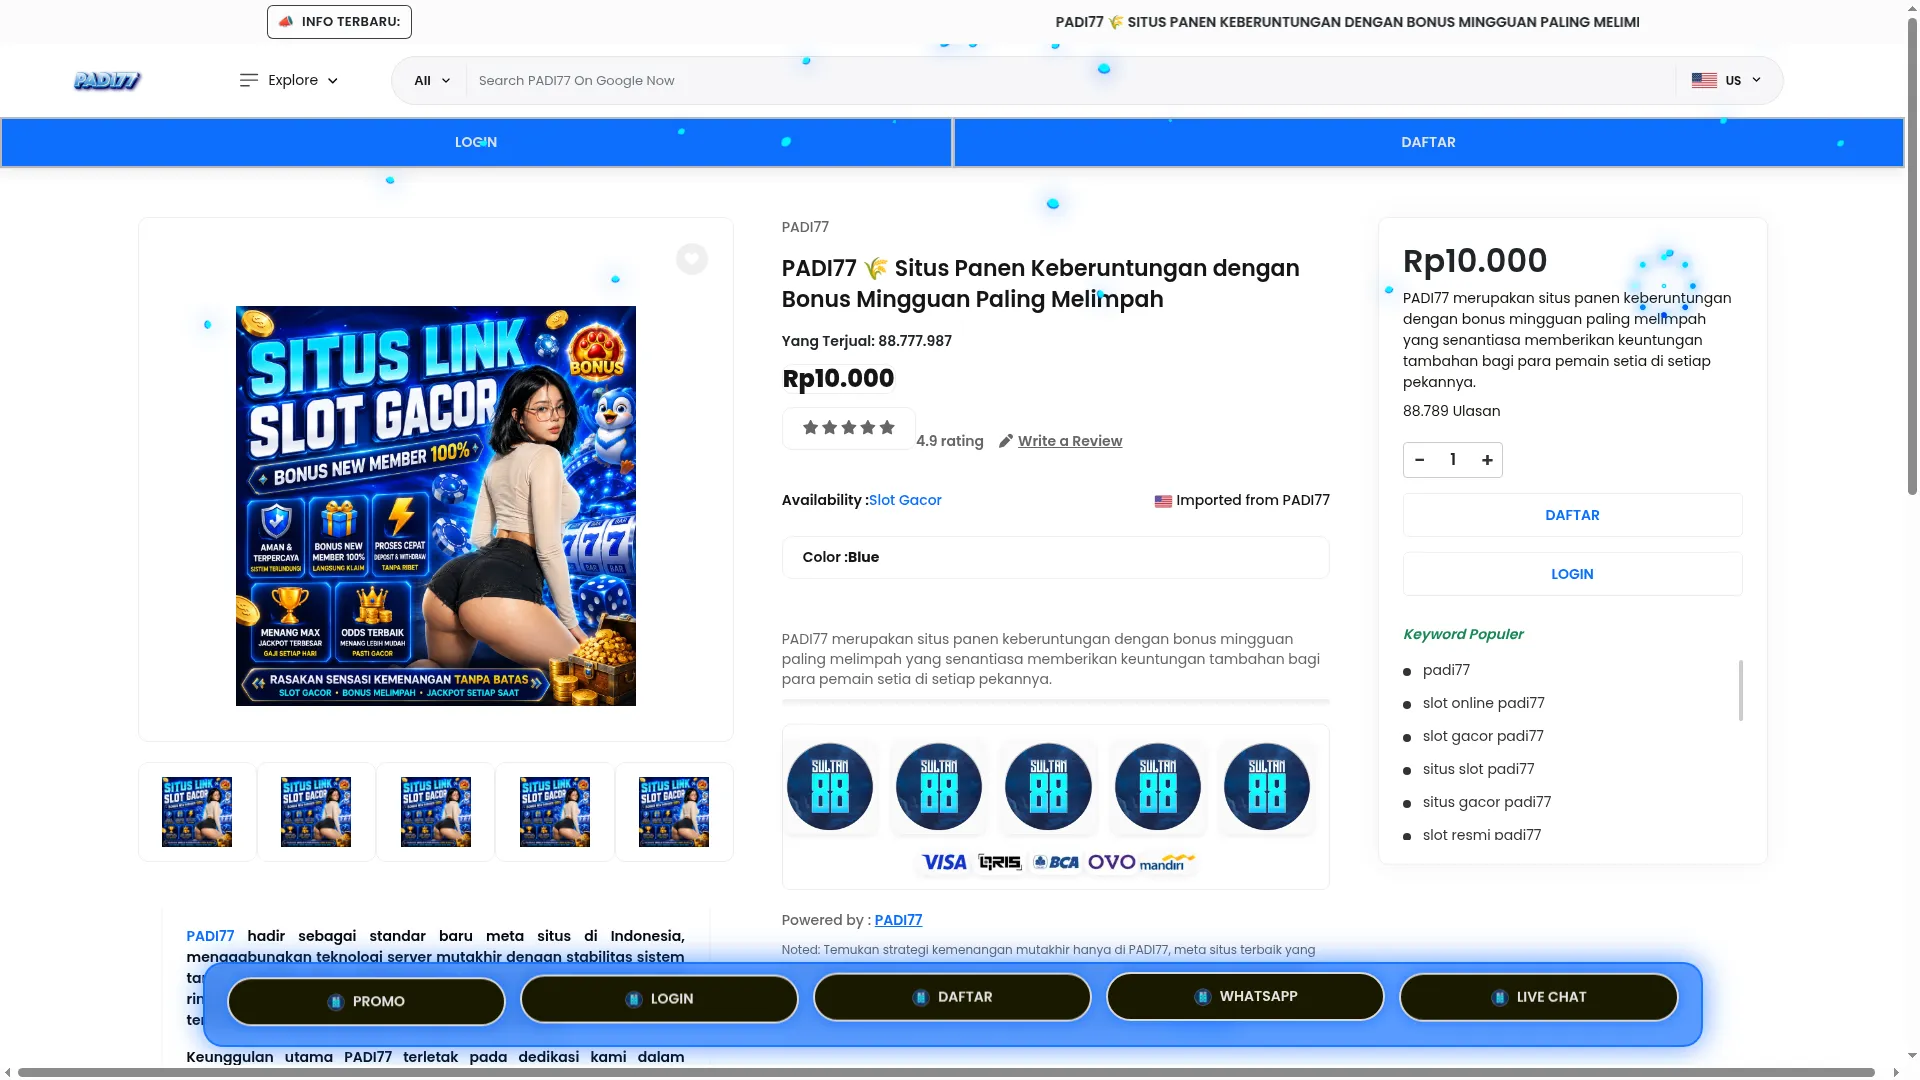
Task: Click the Mandiri payment logo
Action: 1167,862
